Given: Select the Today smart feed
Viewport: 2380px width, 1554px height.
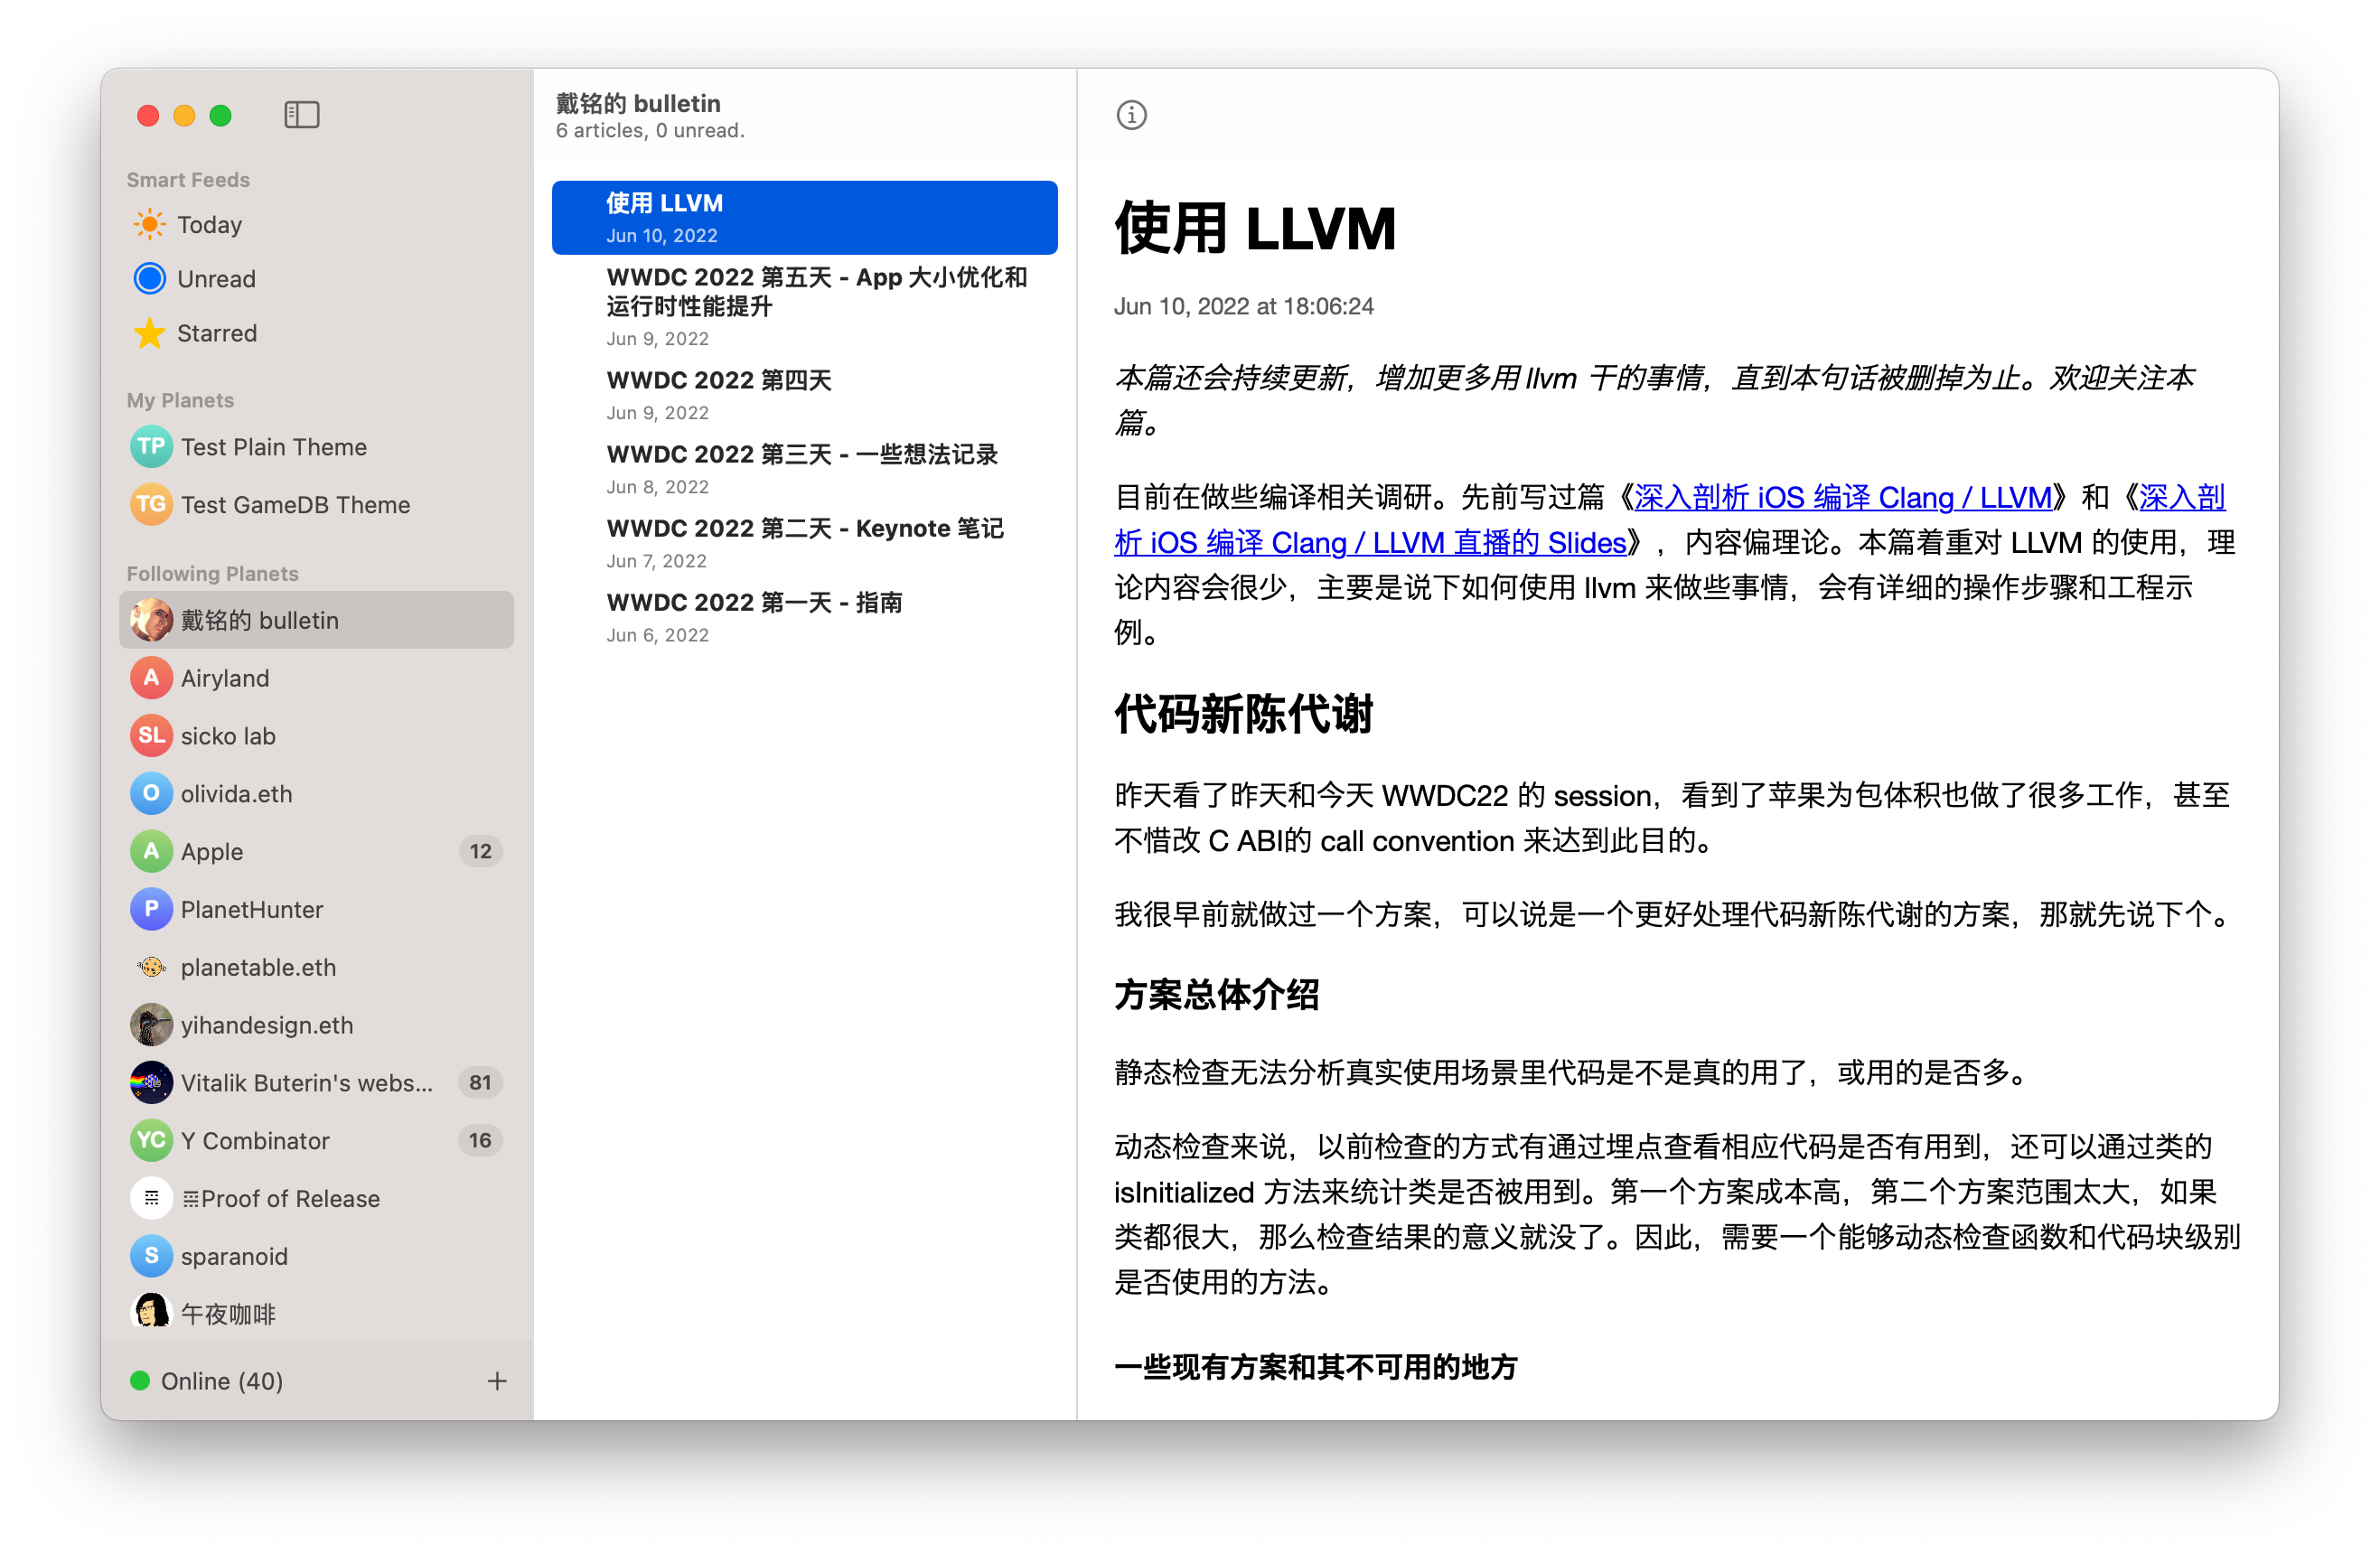Looking at the screenshot, I should point(209,225).
